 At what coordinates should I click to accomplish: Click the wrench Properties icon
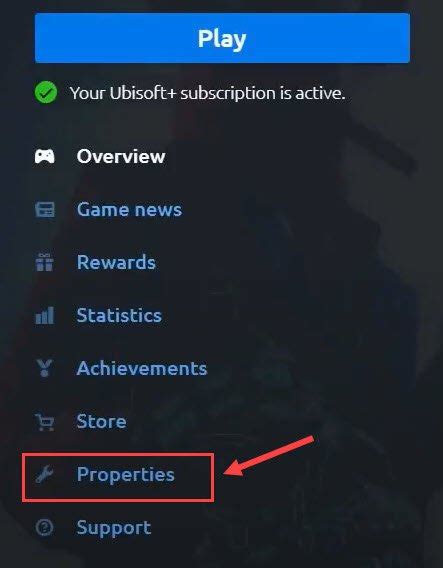click(45, 475)
